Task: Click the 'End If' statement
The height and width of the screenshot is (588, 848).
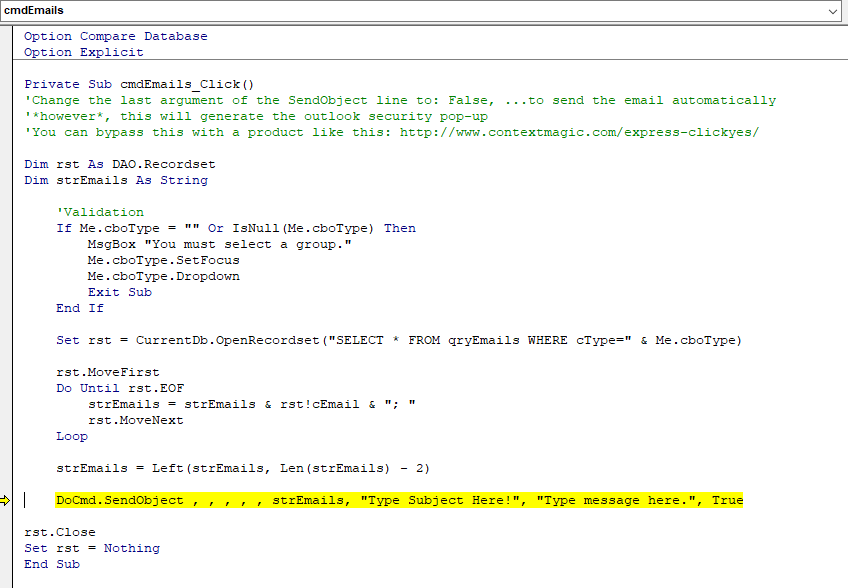Action: pos(80,308)
